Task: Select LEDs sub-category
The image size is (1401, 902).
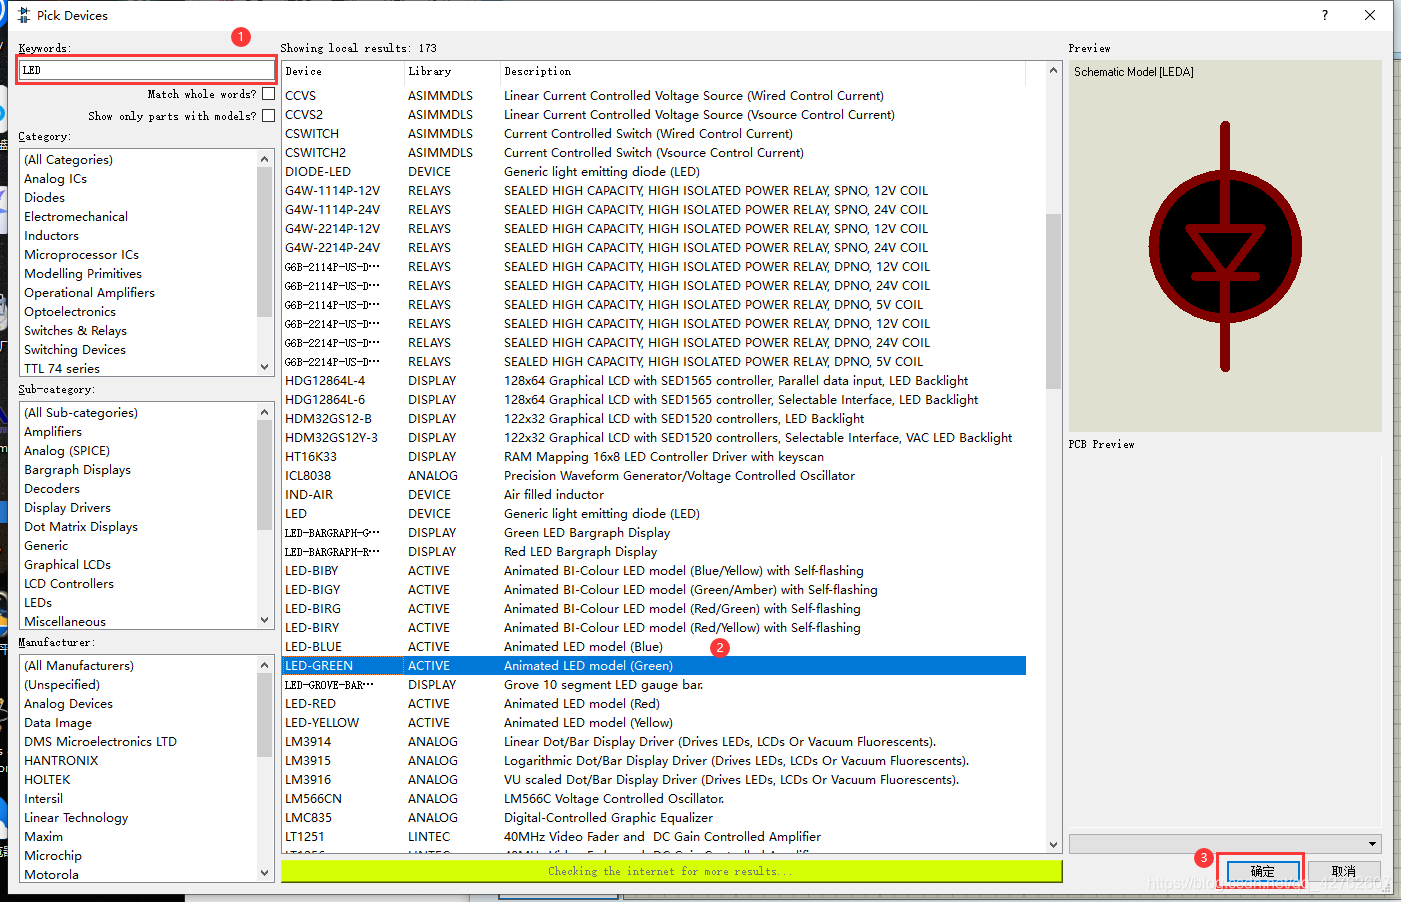Action: (38, 603)
